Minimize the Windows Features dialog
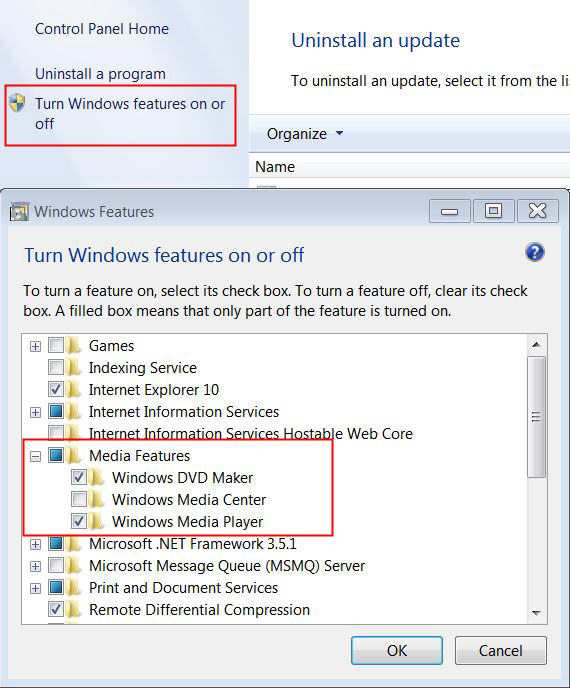This screenshot has width=570, height=688. (449, 211)
